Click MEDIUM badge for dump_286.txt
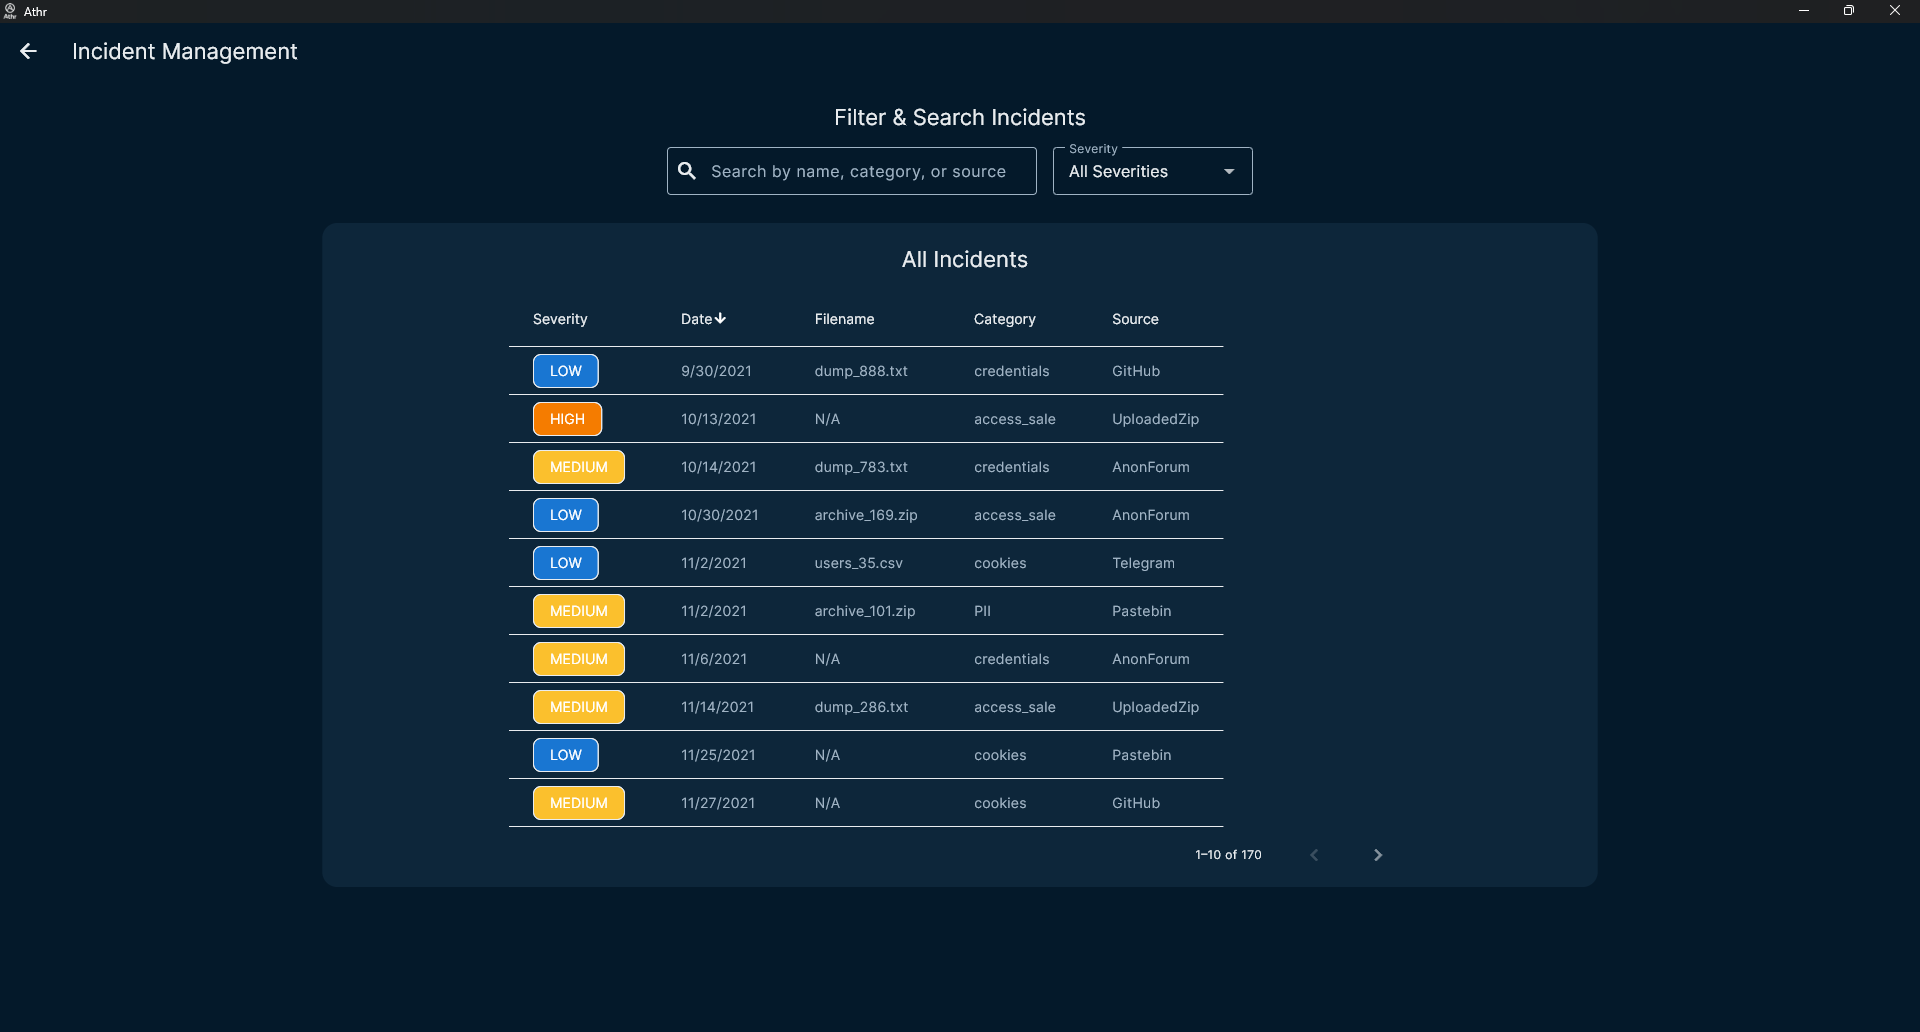The image size is (1920, 1032). (579, 707)
